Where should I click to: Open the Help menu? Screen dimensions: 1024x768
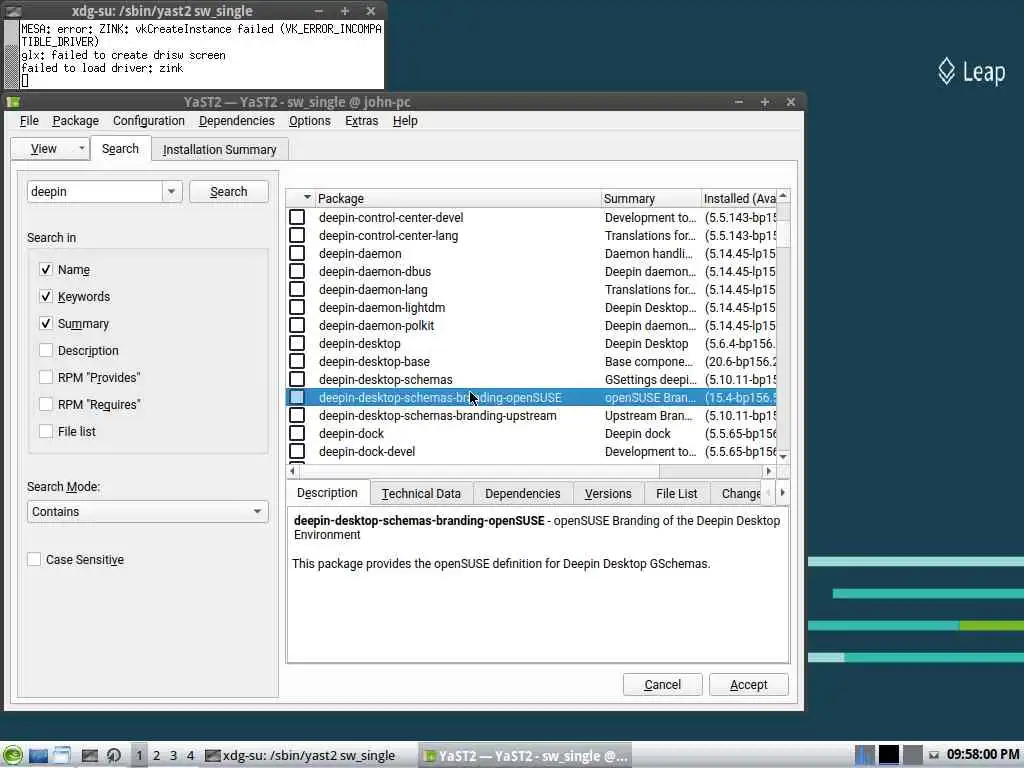(405, 121)
